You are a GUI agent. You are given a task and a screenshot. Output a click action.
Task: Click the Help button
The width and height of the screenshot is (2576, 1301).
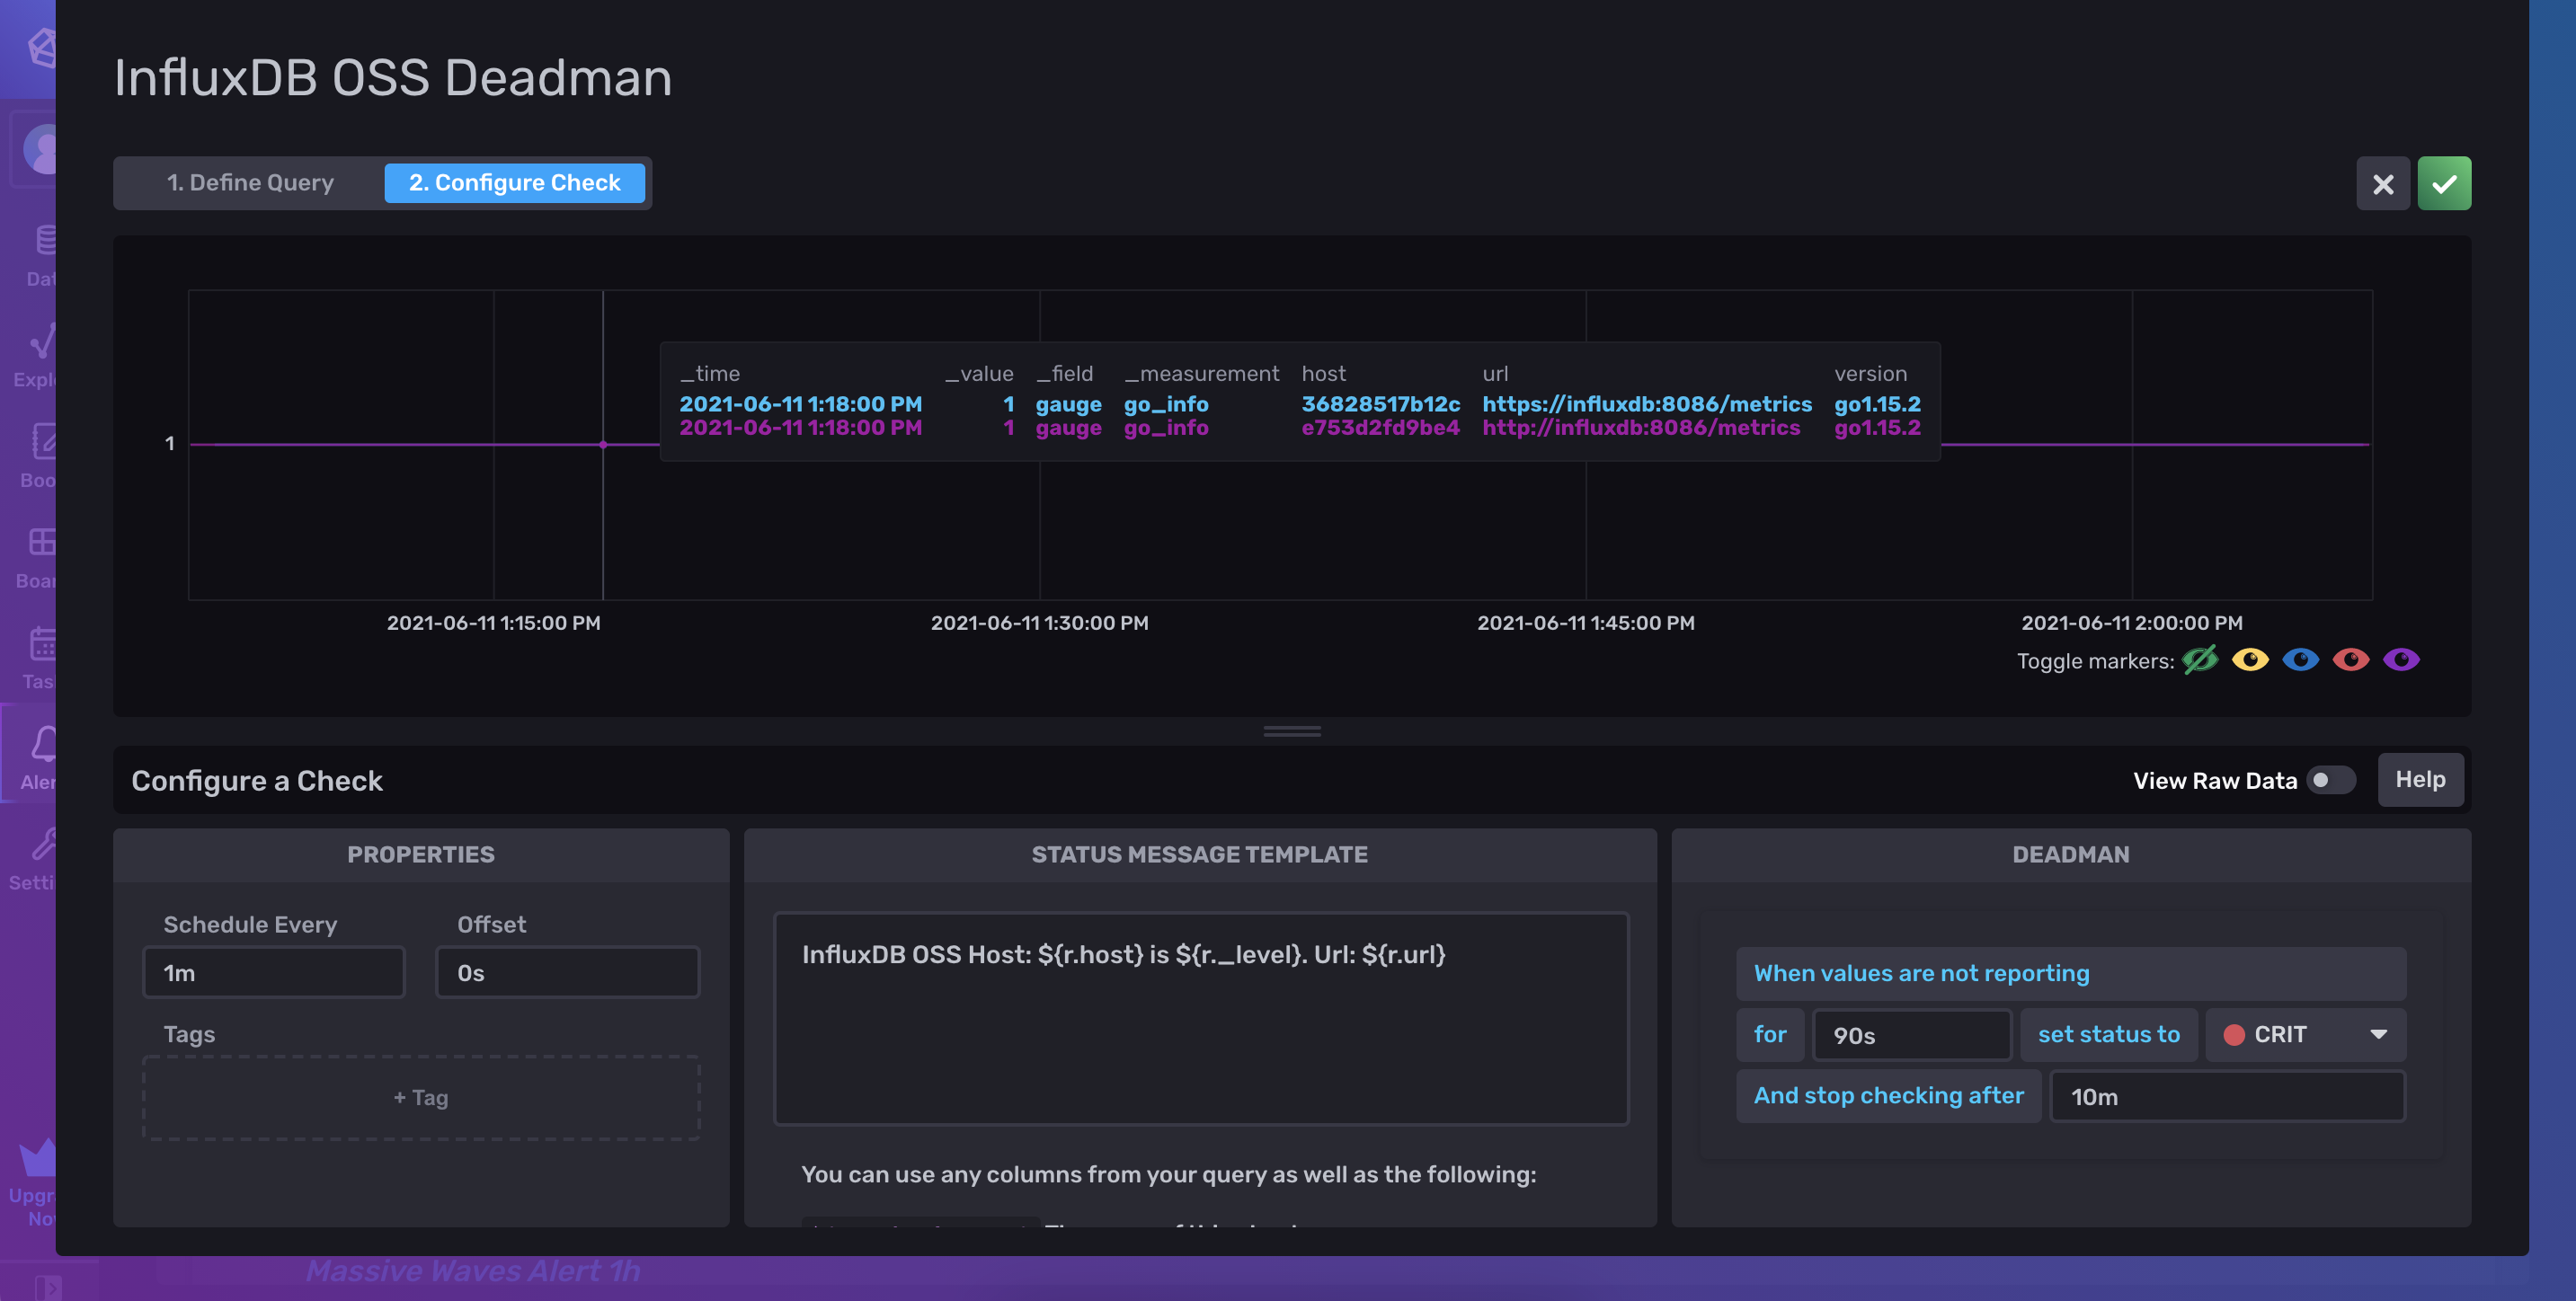coord(2419,779)
